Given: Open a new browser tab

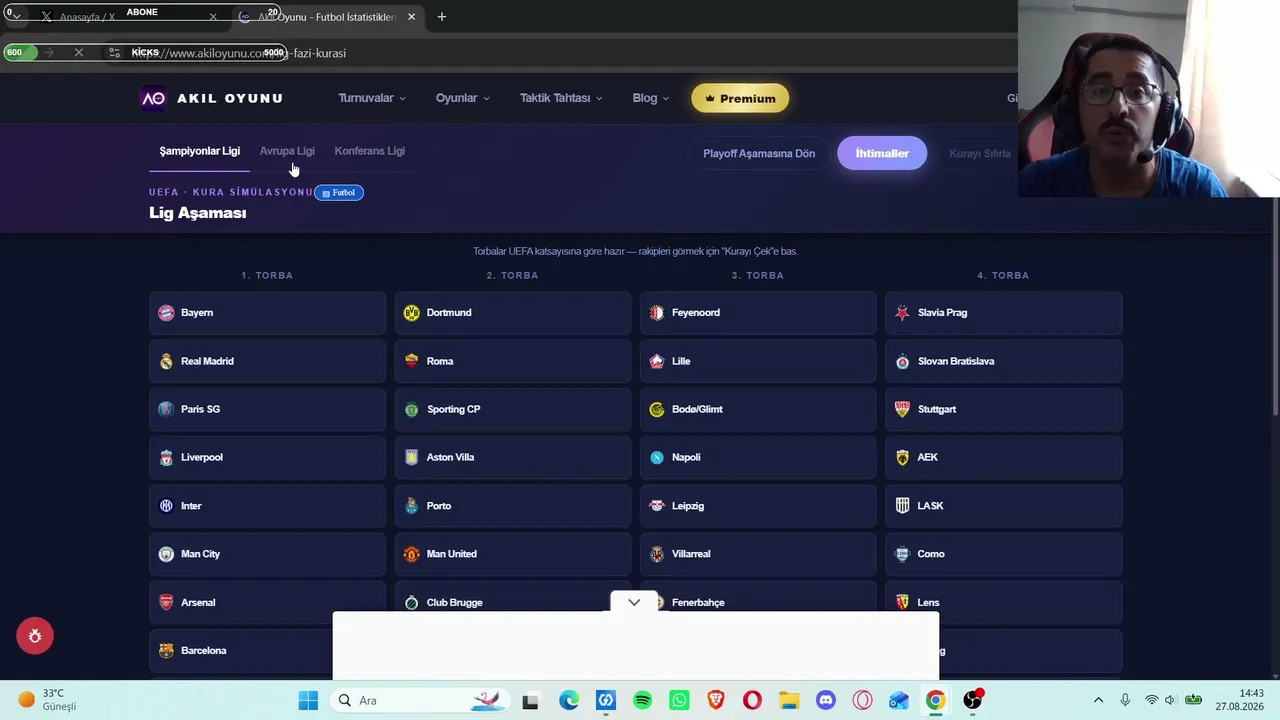Looking at the screenshot, I should pyautogui.click(x=441, y=17).
